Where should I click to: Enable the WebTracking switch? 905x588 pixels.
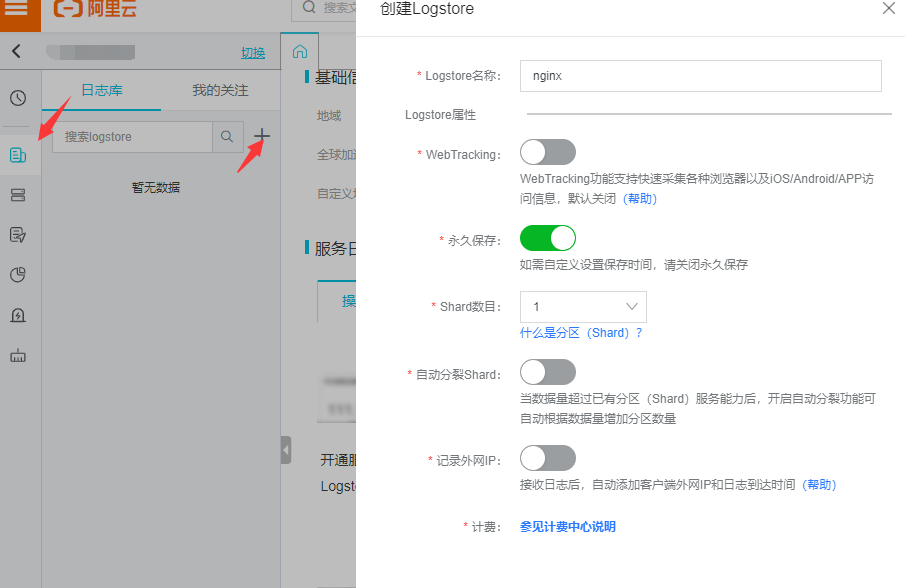click(548, 152)
